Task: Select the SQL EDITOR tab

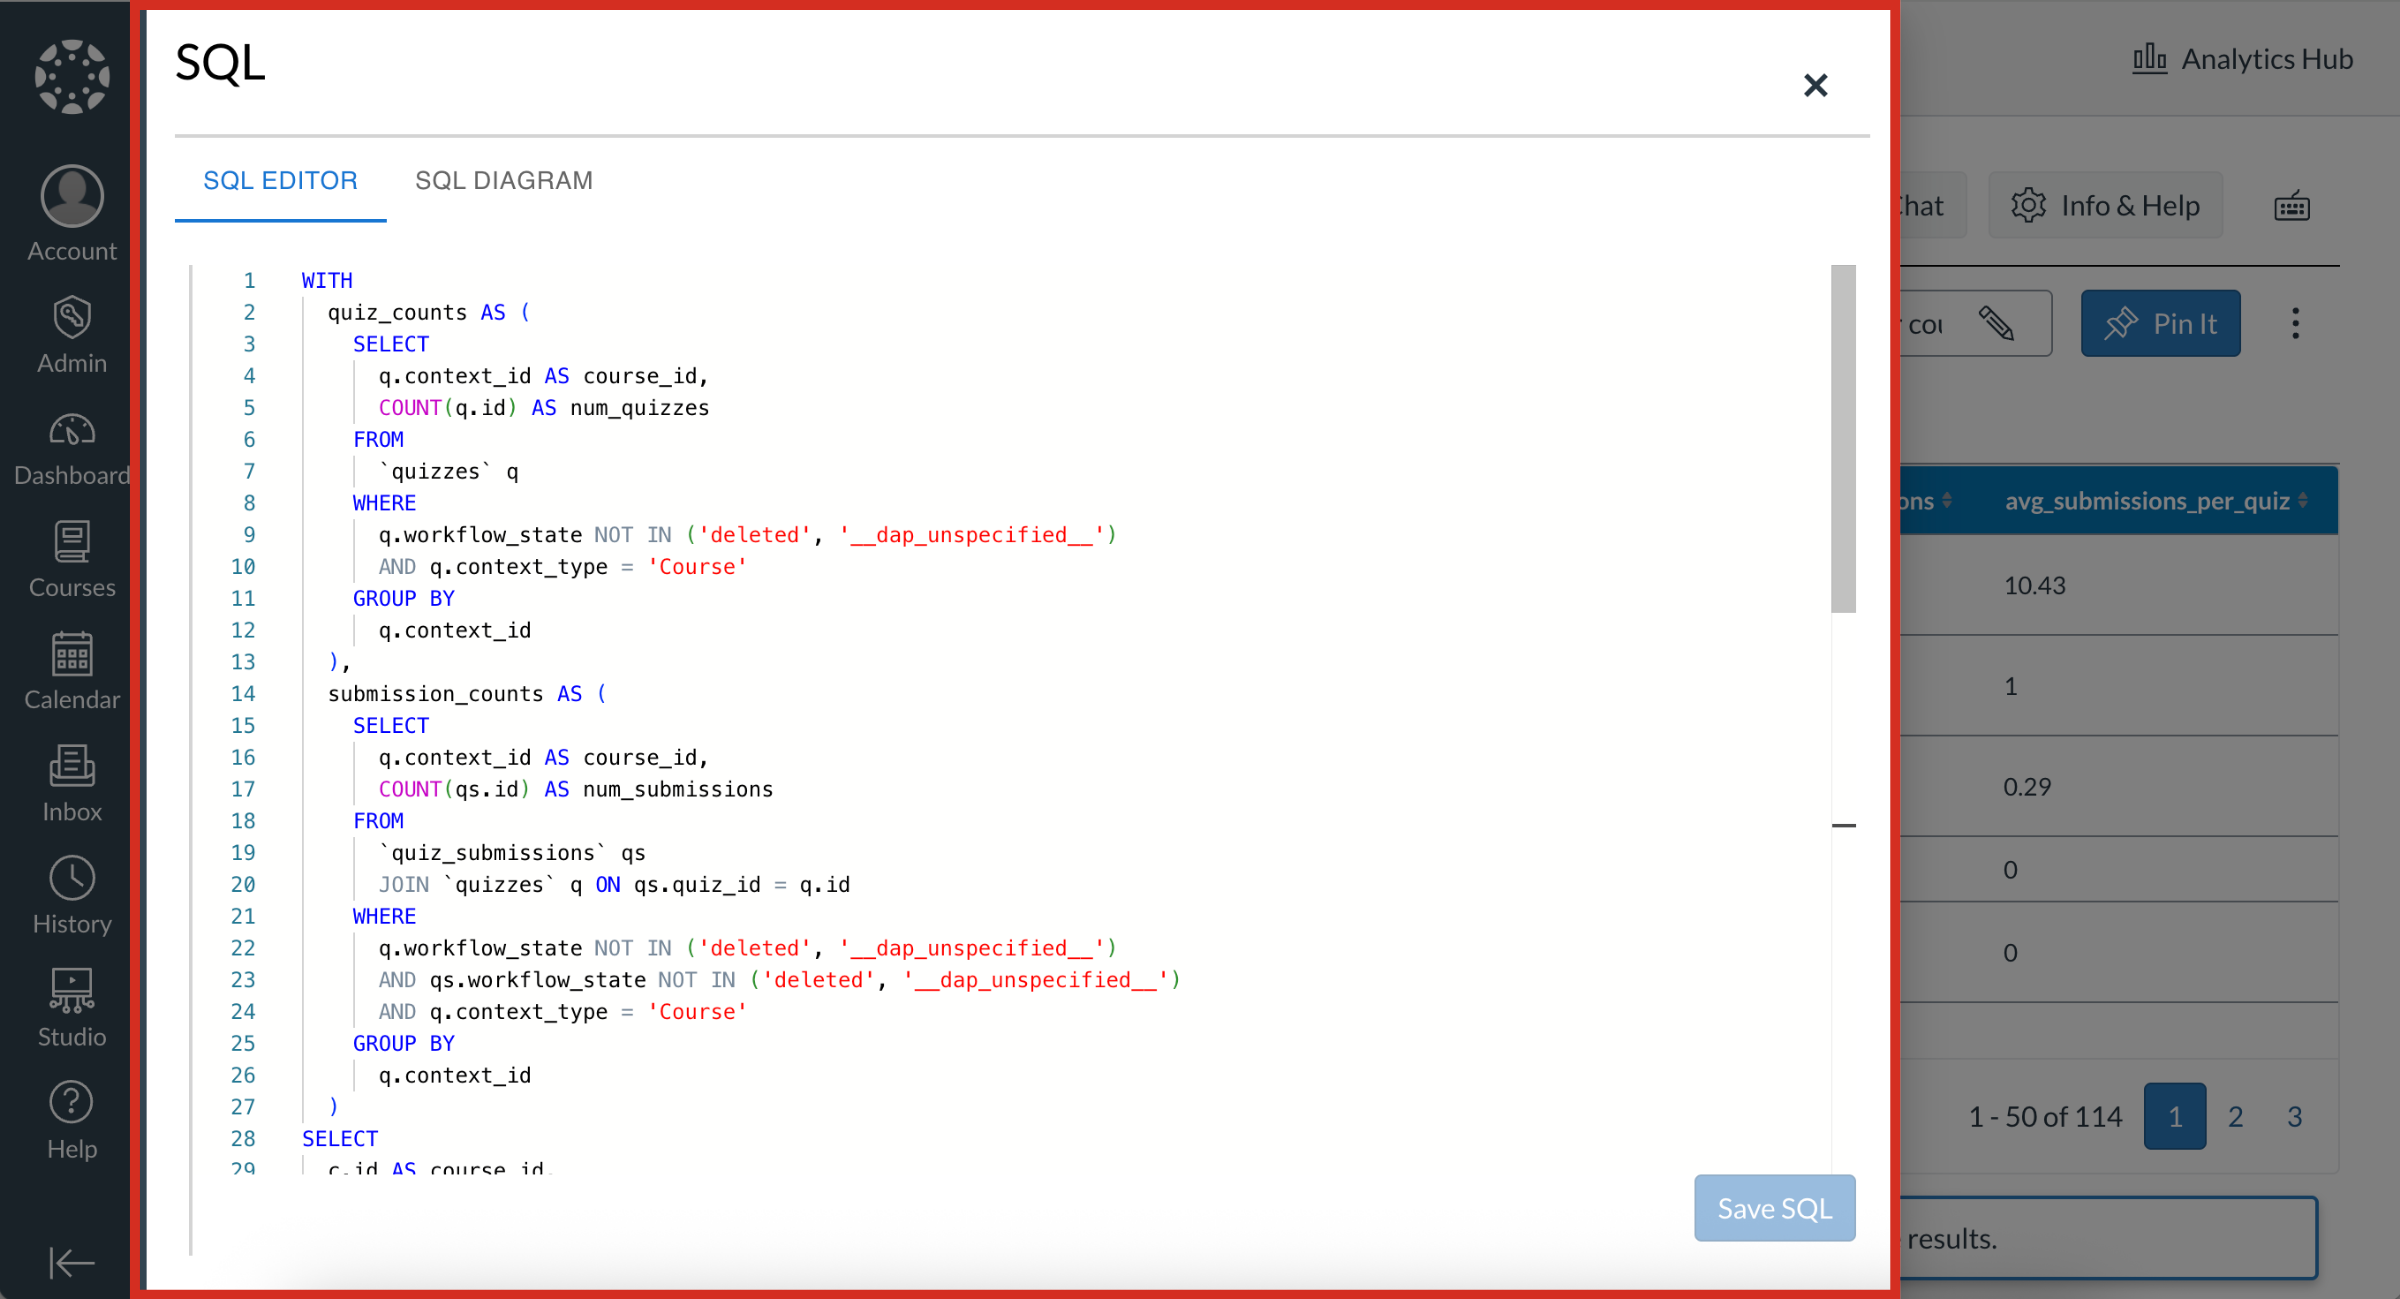Action: click(x=280, y=180)
